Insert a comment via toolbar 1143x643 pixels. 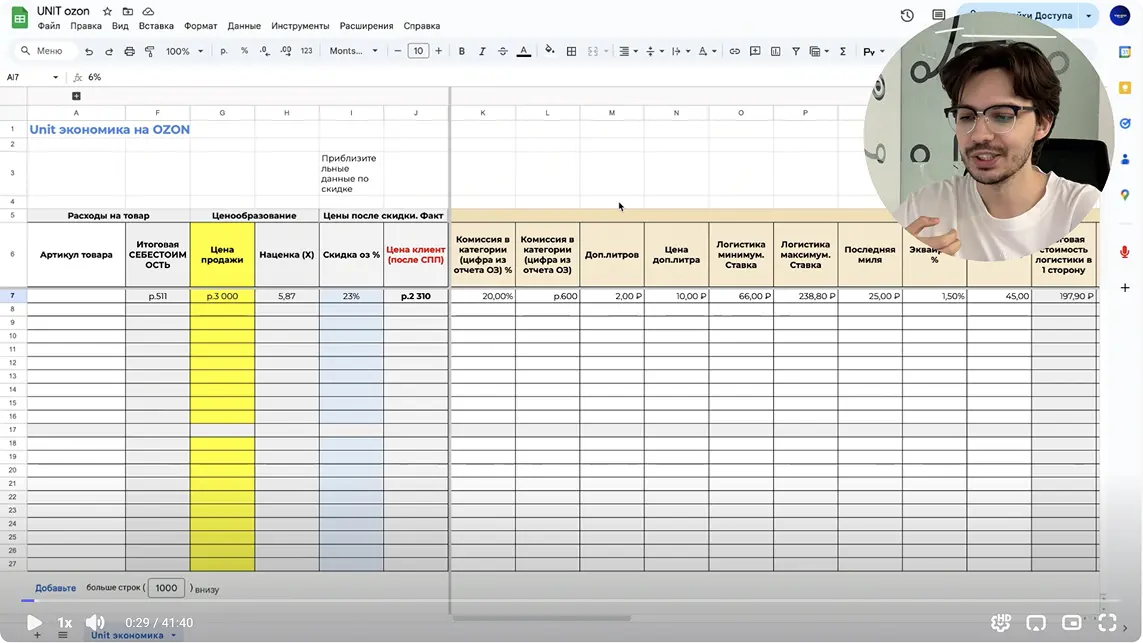tap(754, 51)
